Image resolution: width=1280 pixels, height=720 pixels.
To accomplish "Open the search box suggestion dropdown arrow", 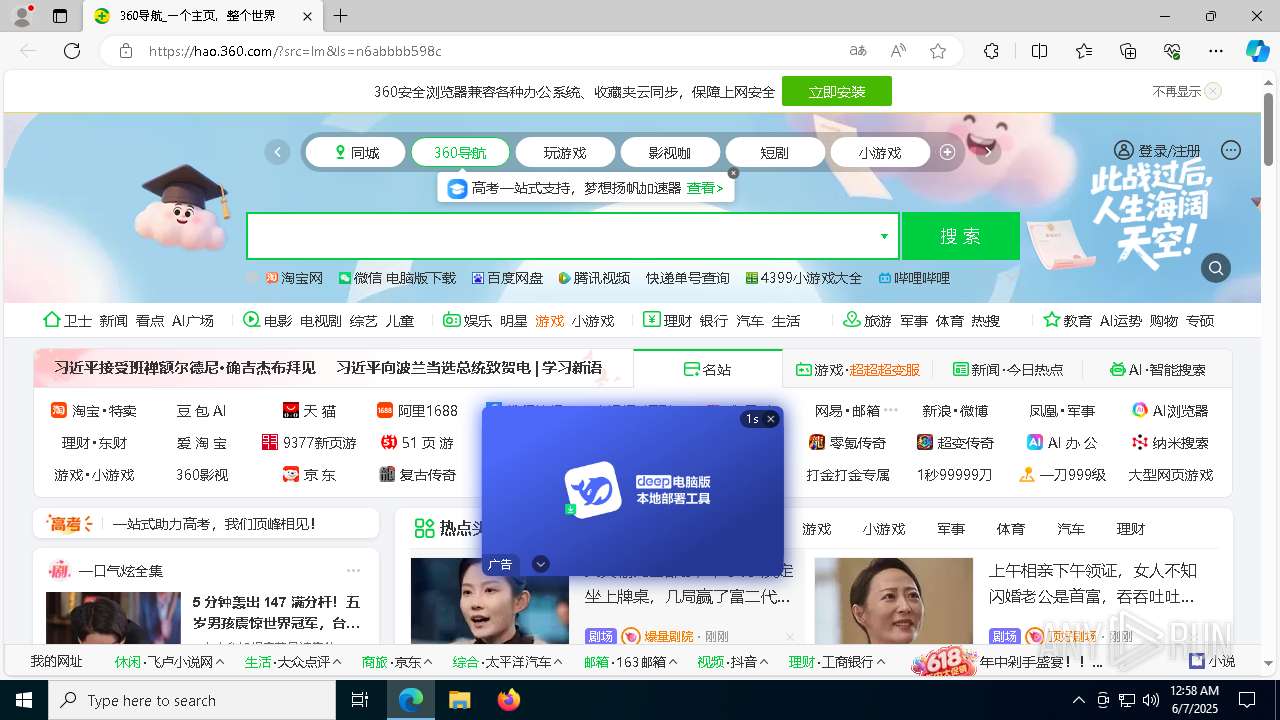I will 884,236.
